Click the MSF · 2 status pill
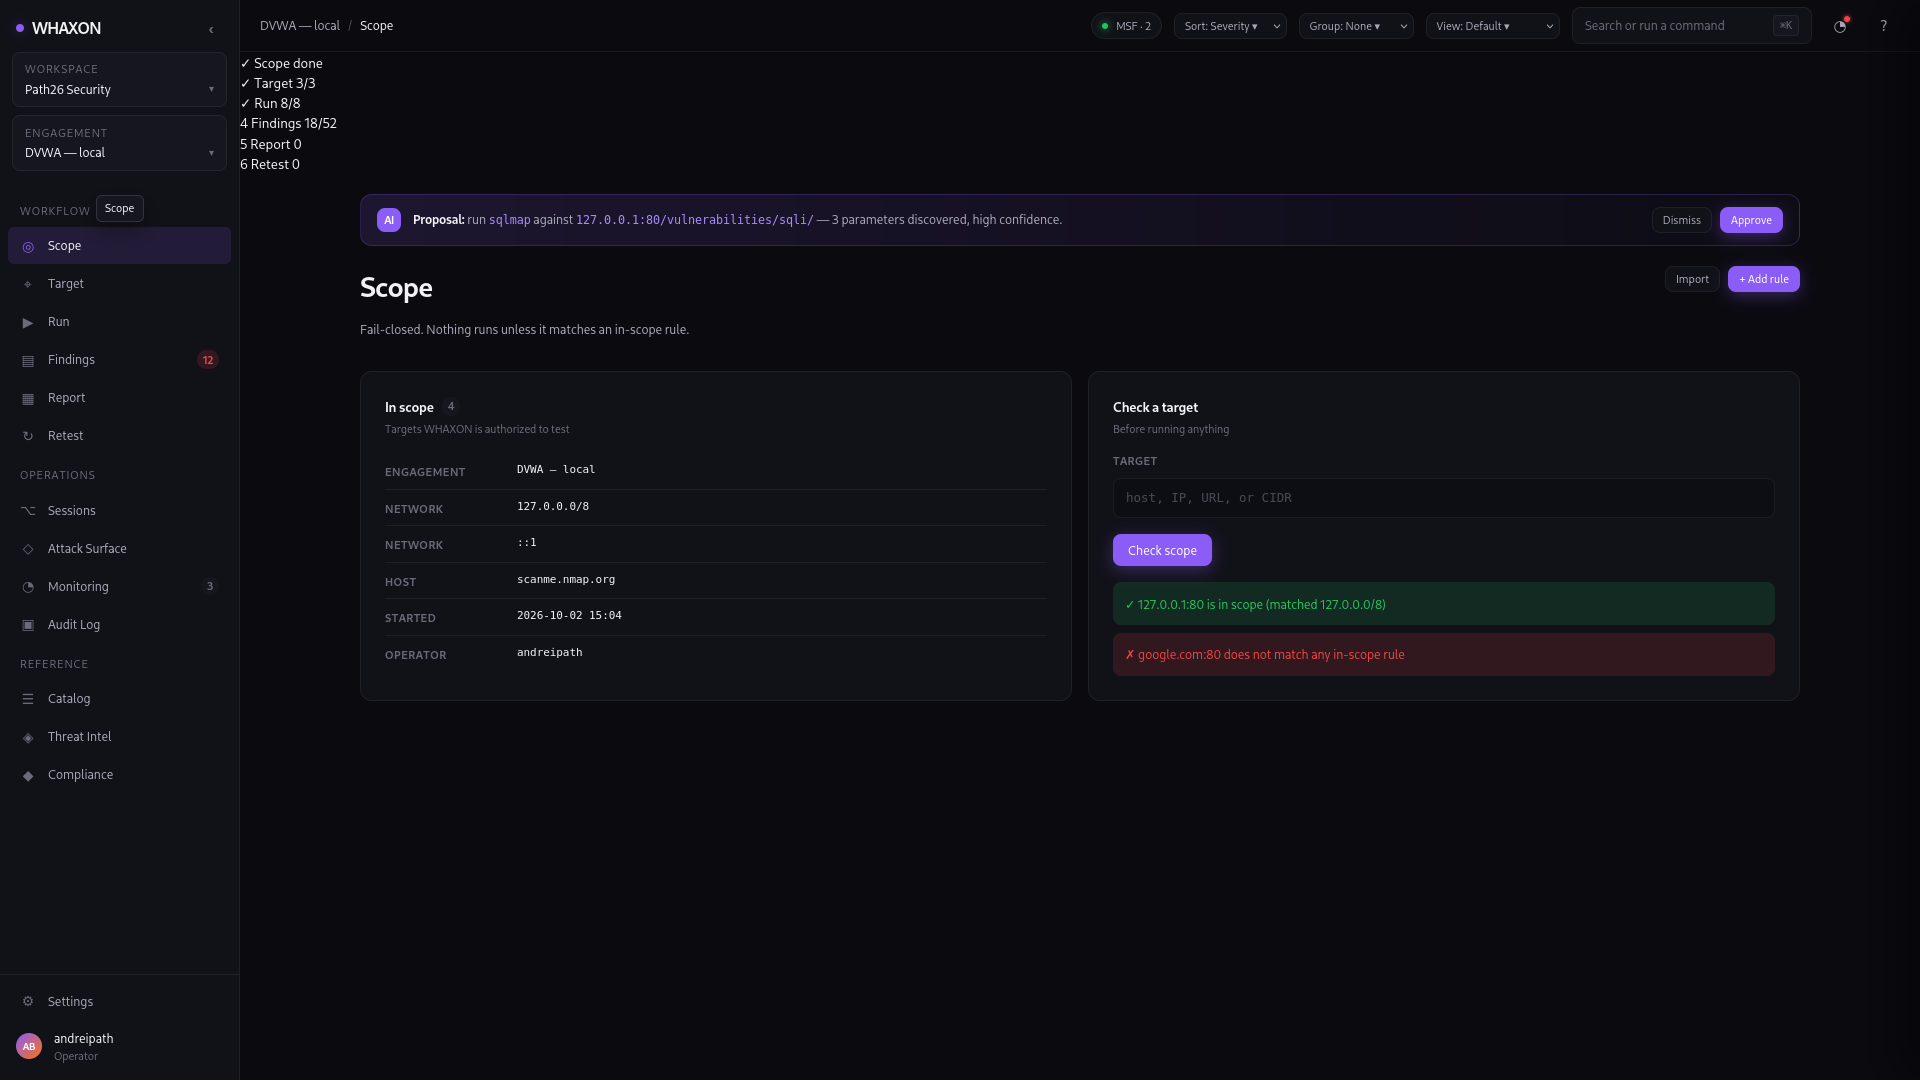This screenshot has width=1920, height=1080. (x=1126, y=26)
